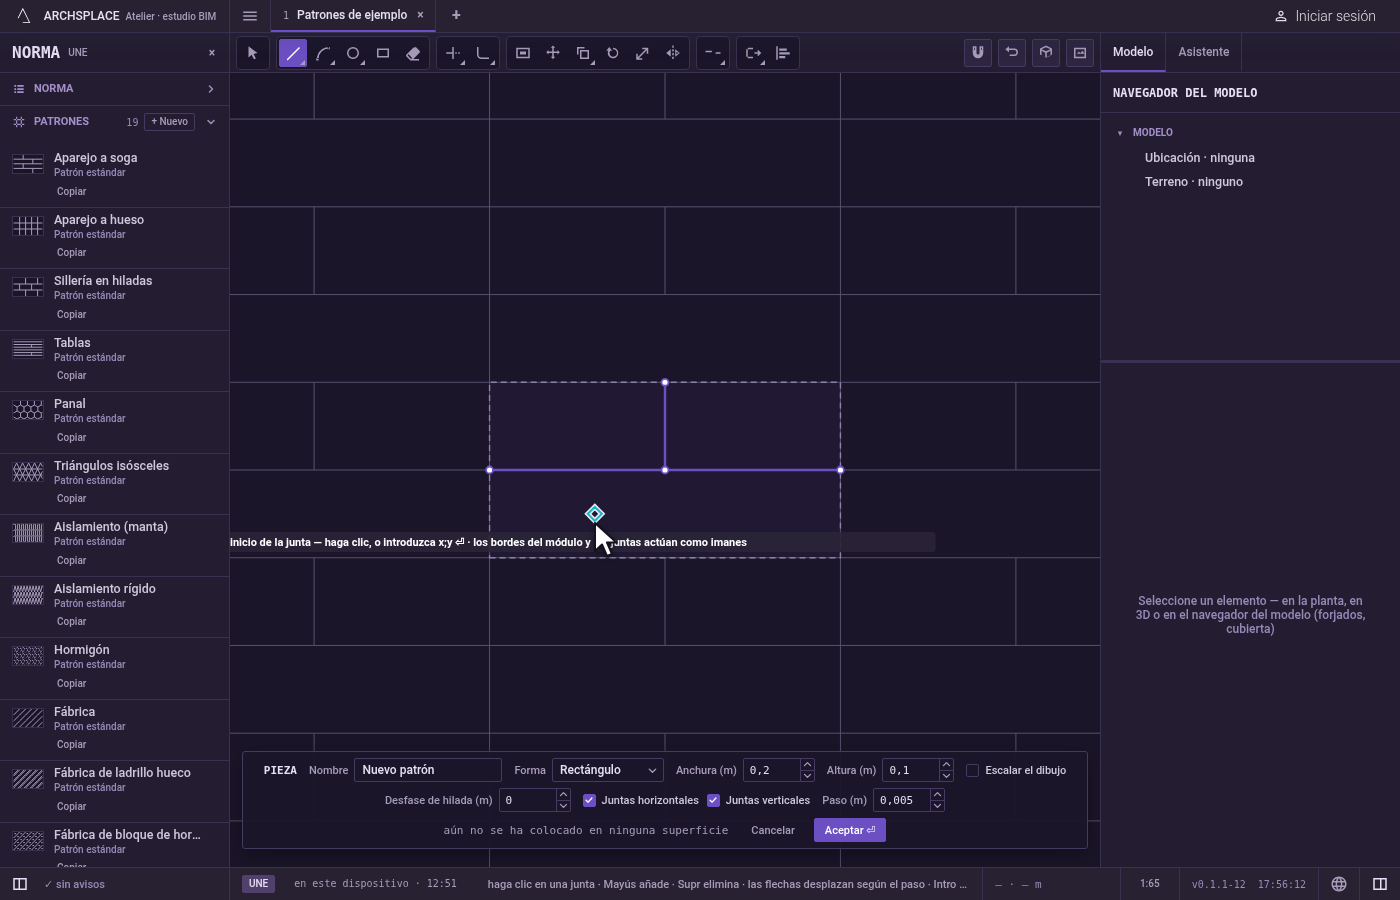Click the globe language icon

(x=1339, y=884)
